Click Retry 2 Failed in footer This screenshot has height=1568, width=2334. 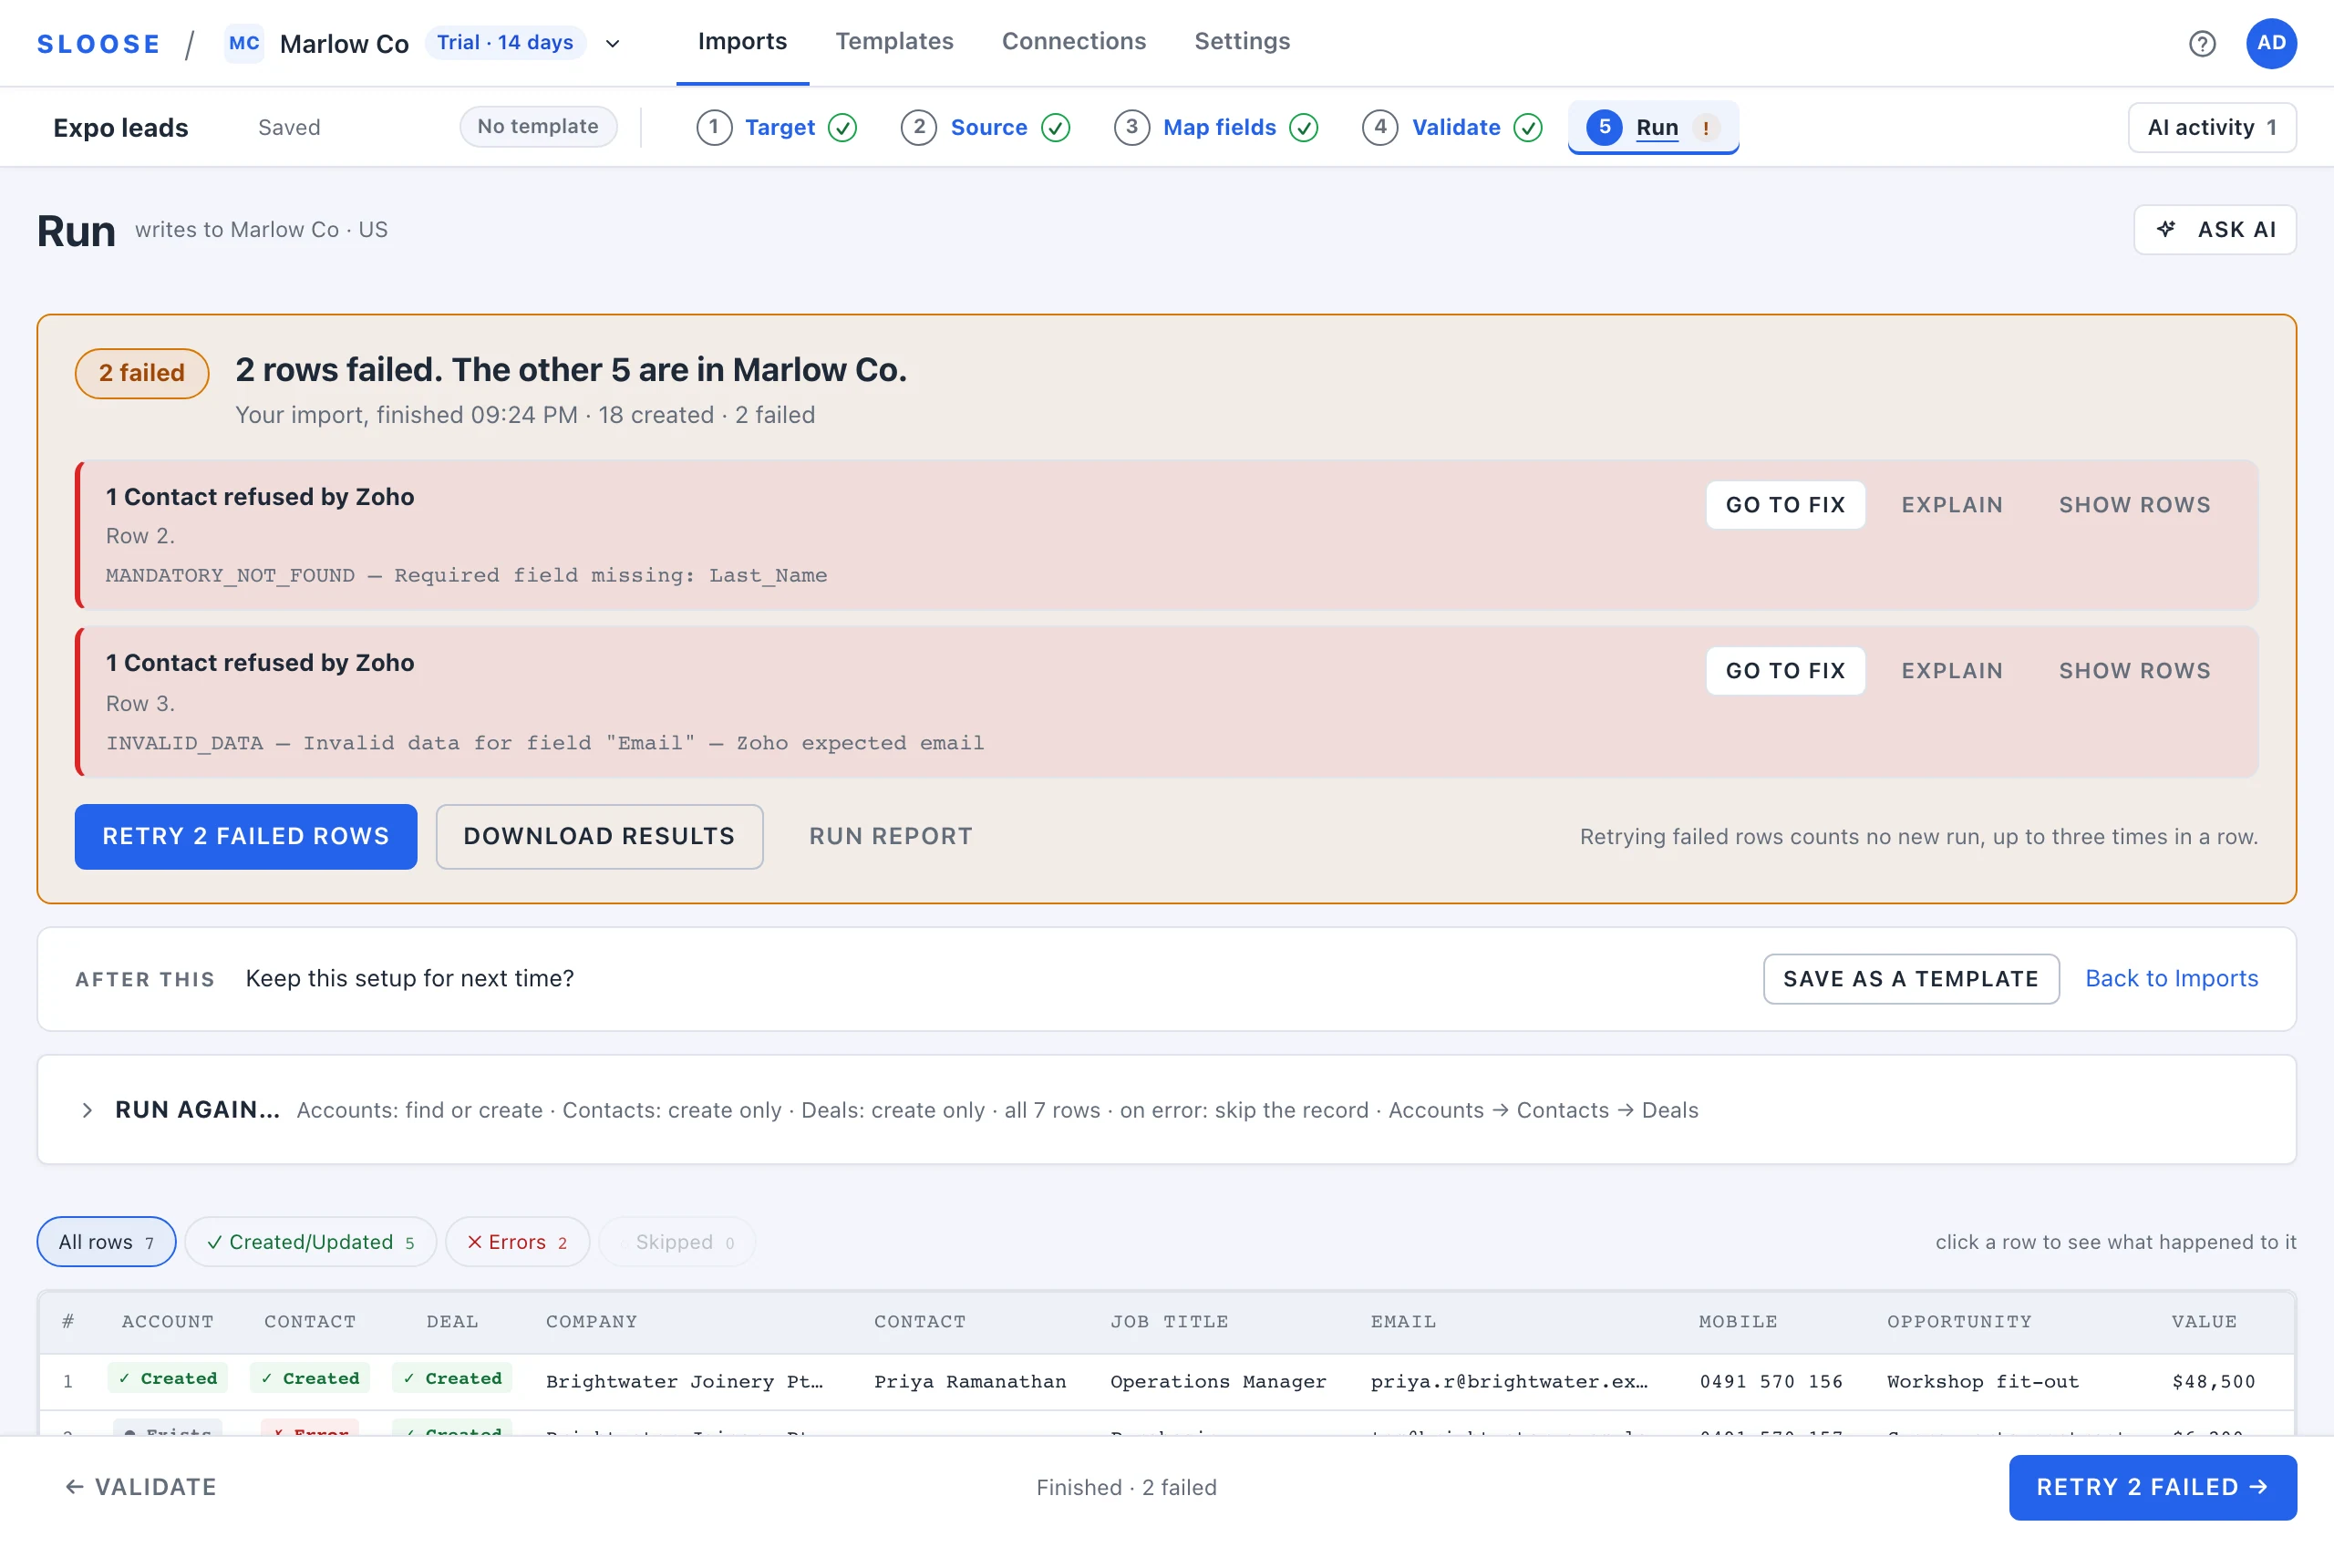pyautogui.click(x=2152, y=1487)
